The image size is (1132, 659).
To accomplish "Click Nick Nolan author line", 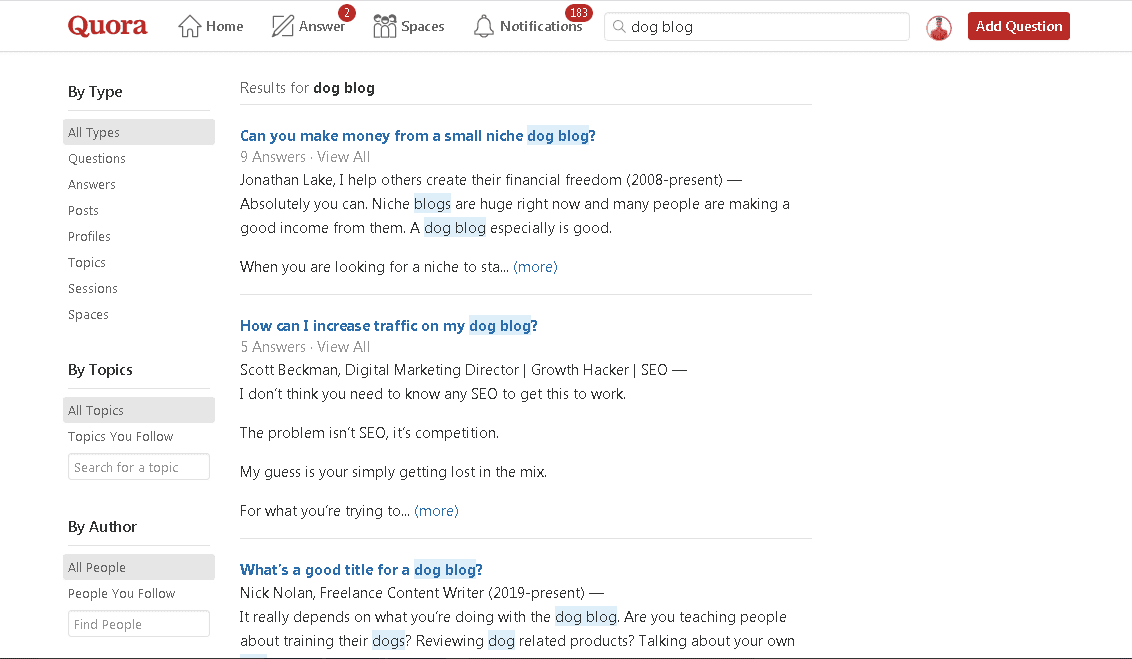I will [x=422, y=593].
